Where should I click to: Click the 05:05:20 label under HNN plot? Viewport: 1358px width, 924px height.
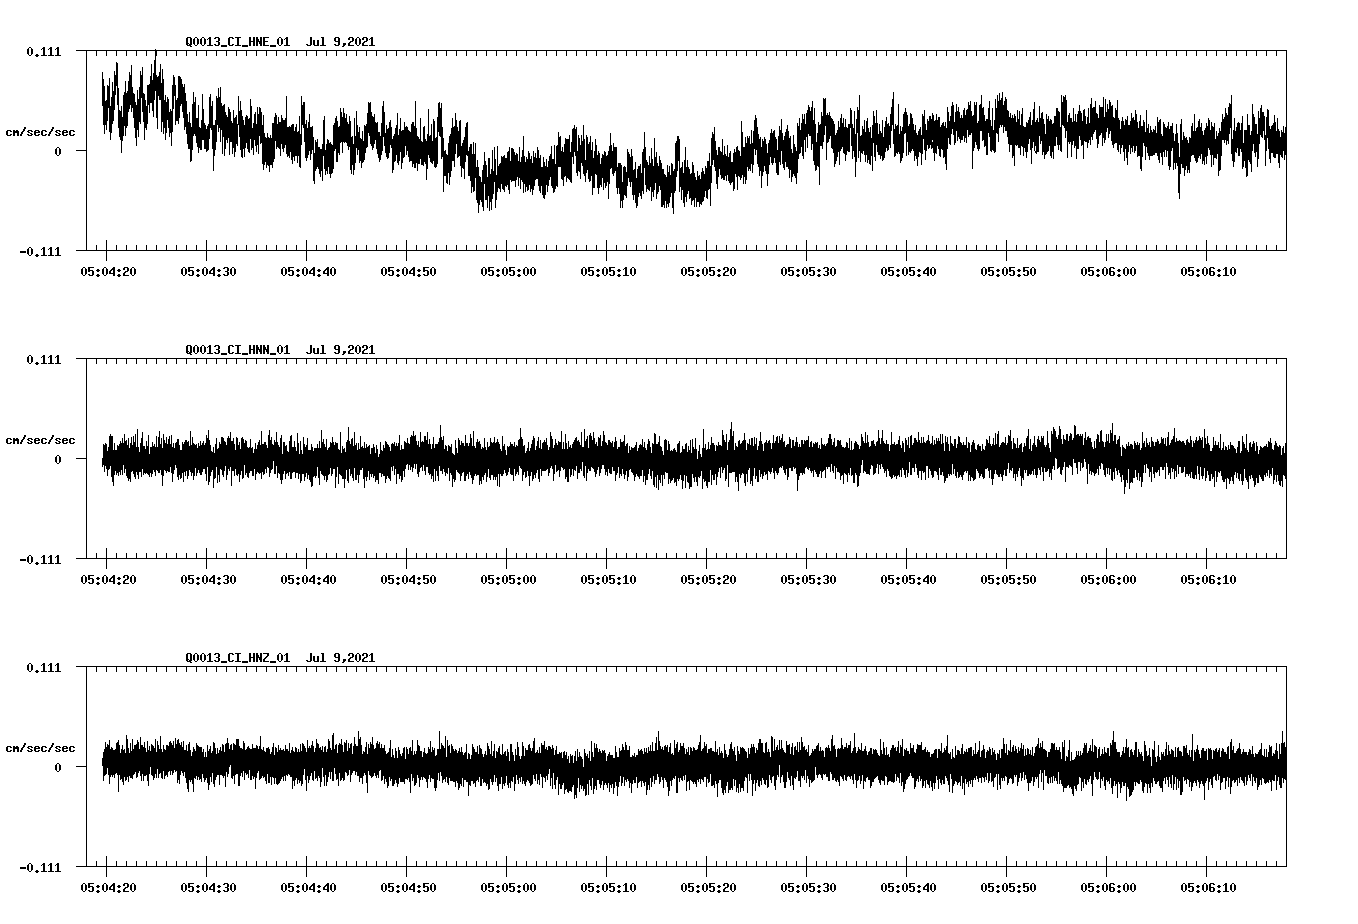[708, 579]
